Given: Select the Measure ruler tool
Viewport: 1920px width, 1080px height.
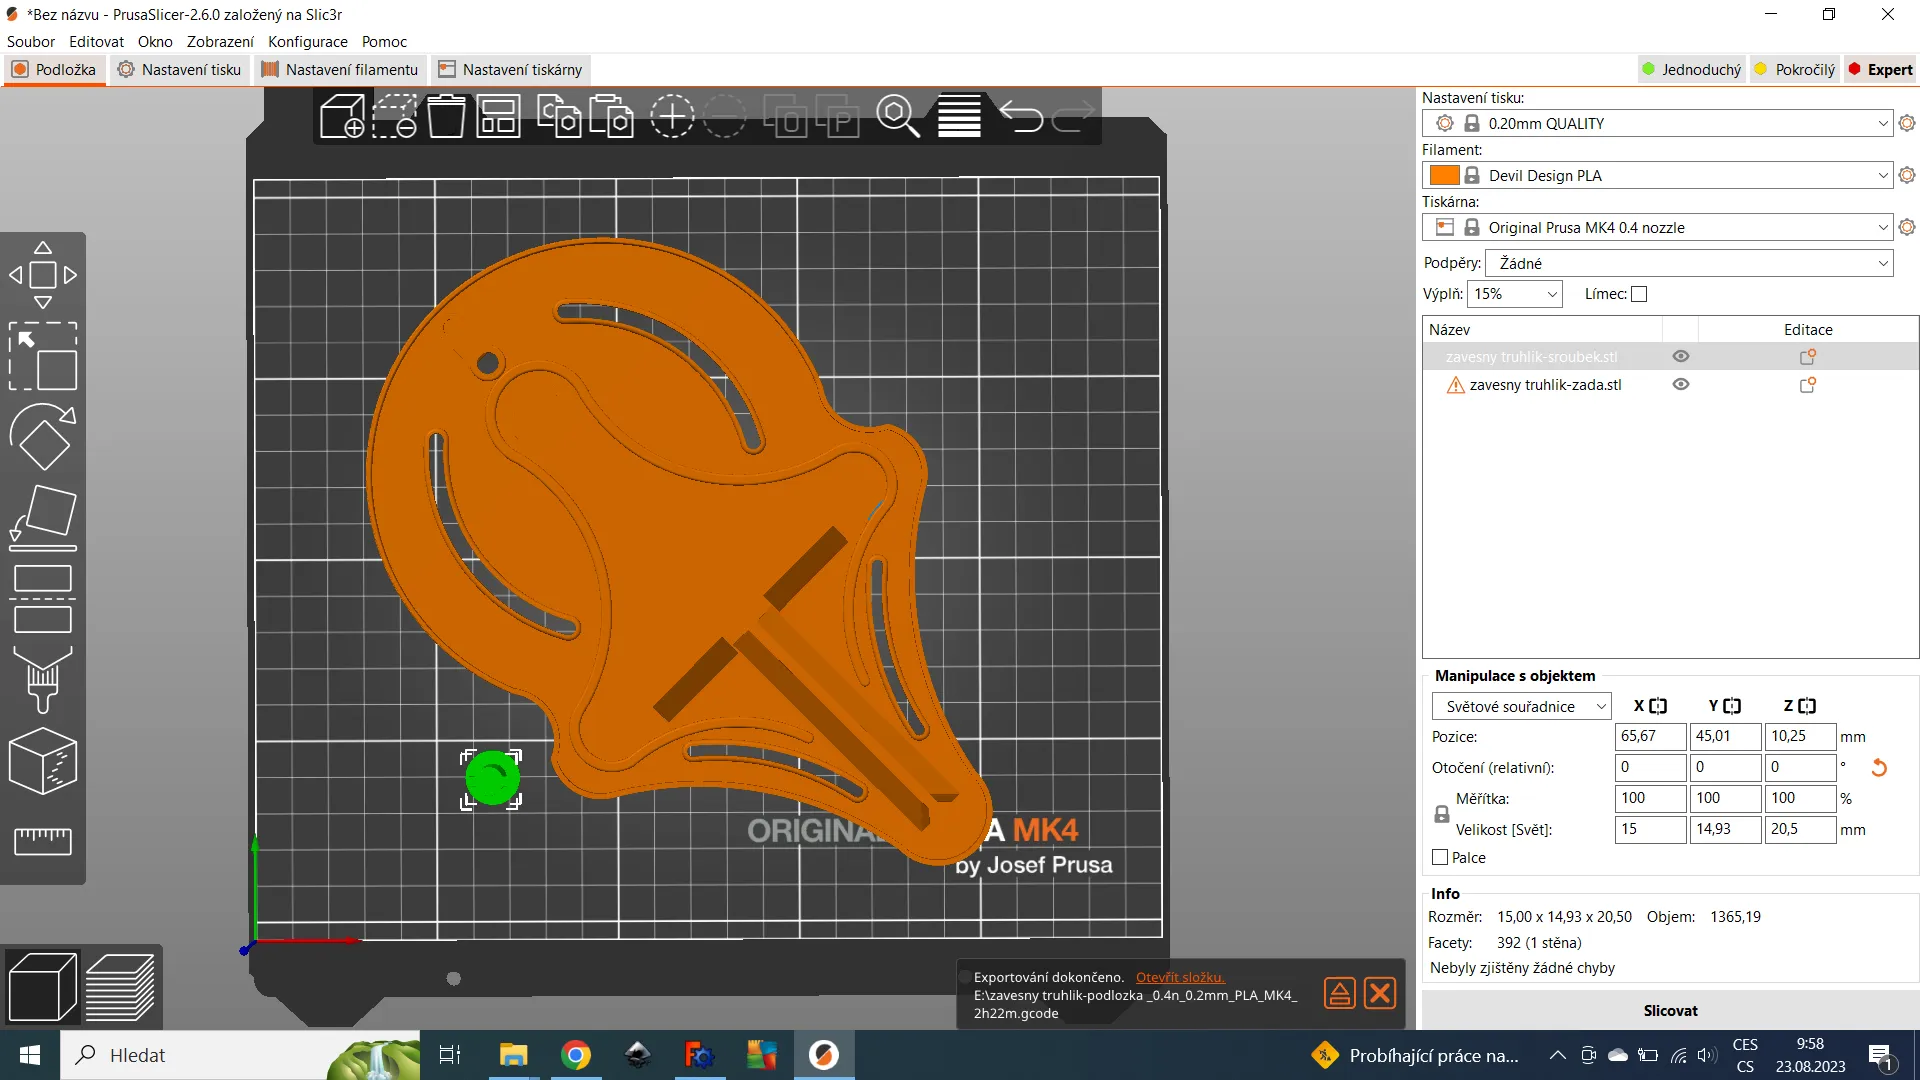Looking at the screenshot, I should click(x=42, y=840).
